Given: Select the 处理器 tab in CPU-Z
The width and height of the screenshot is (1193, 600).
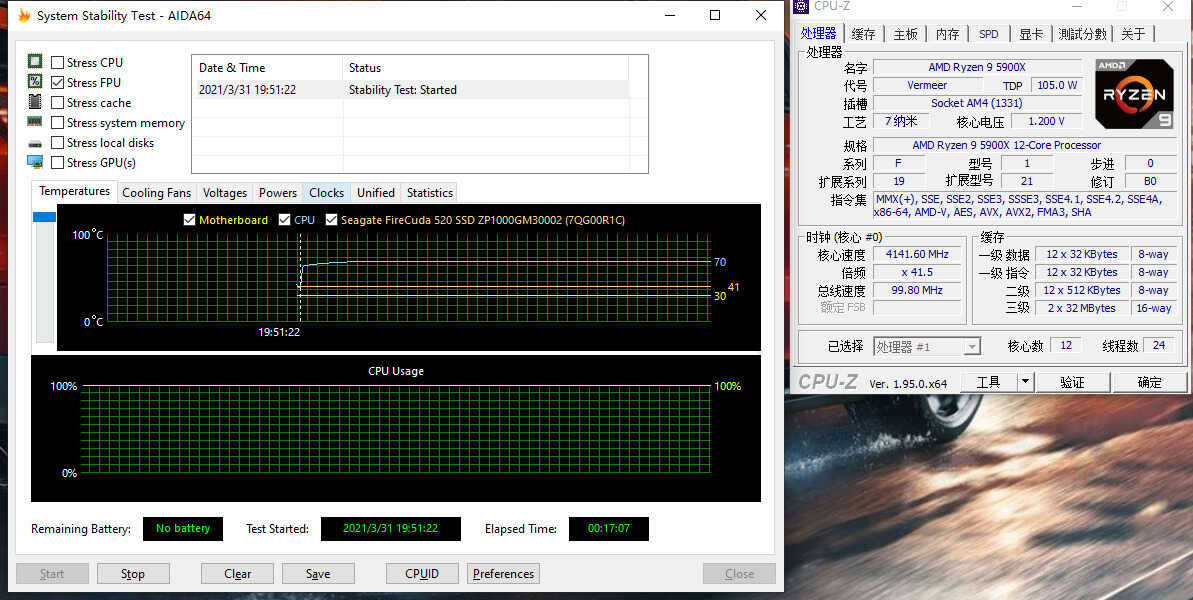Looking at the screenshot, I should [819, 33].
